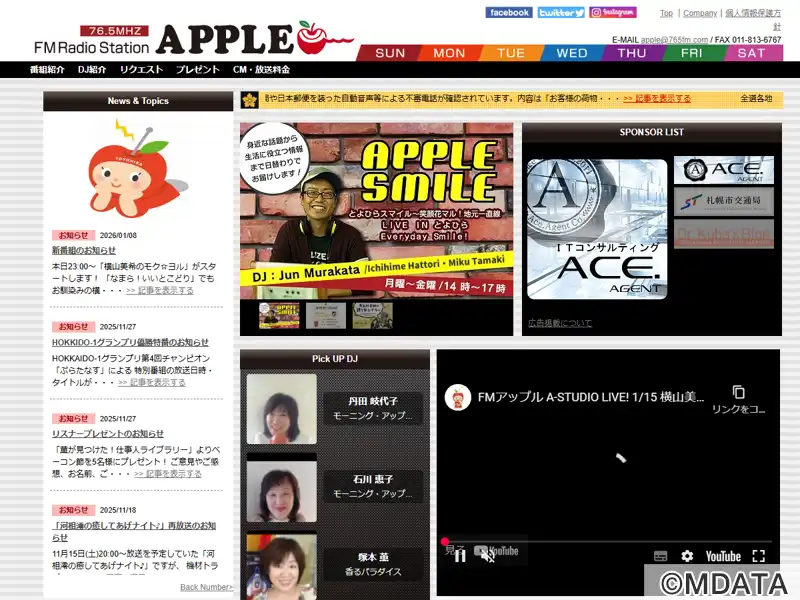Select the first Apple Smile slide thumbnail
This screenshot has height=600, width=800.
coord(279,315)
